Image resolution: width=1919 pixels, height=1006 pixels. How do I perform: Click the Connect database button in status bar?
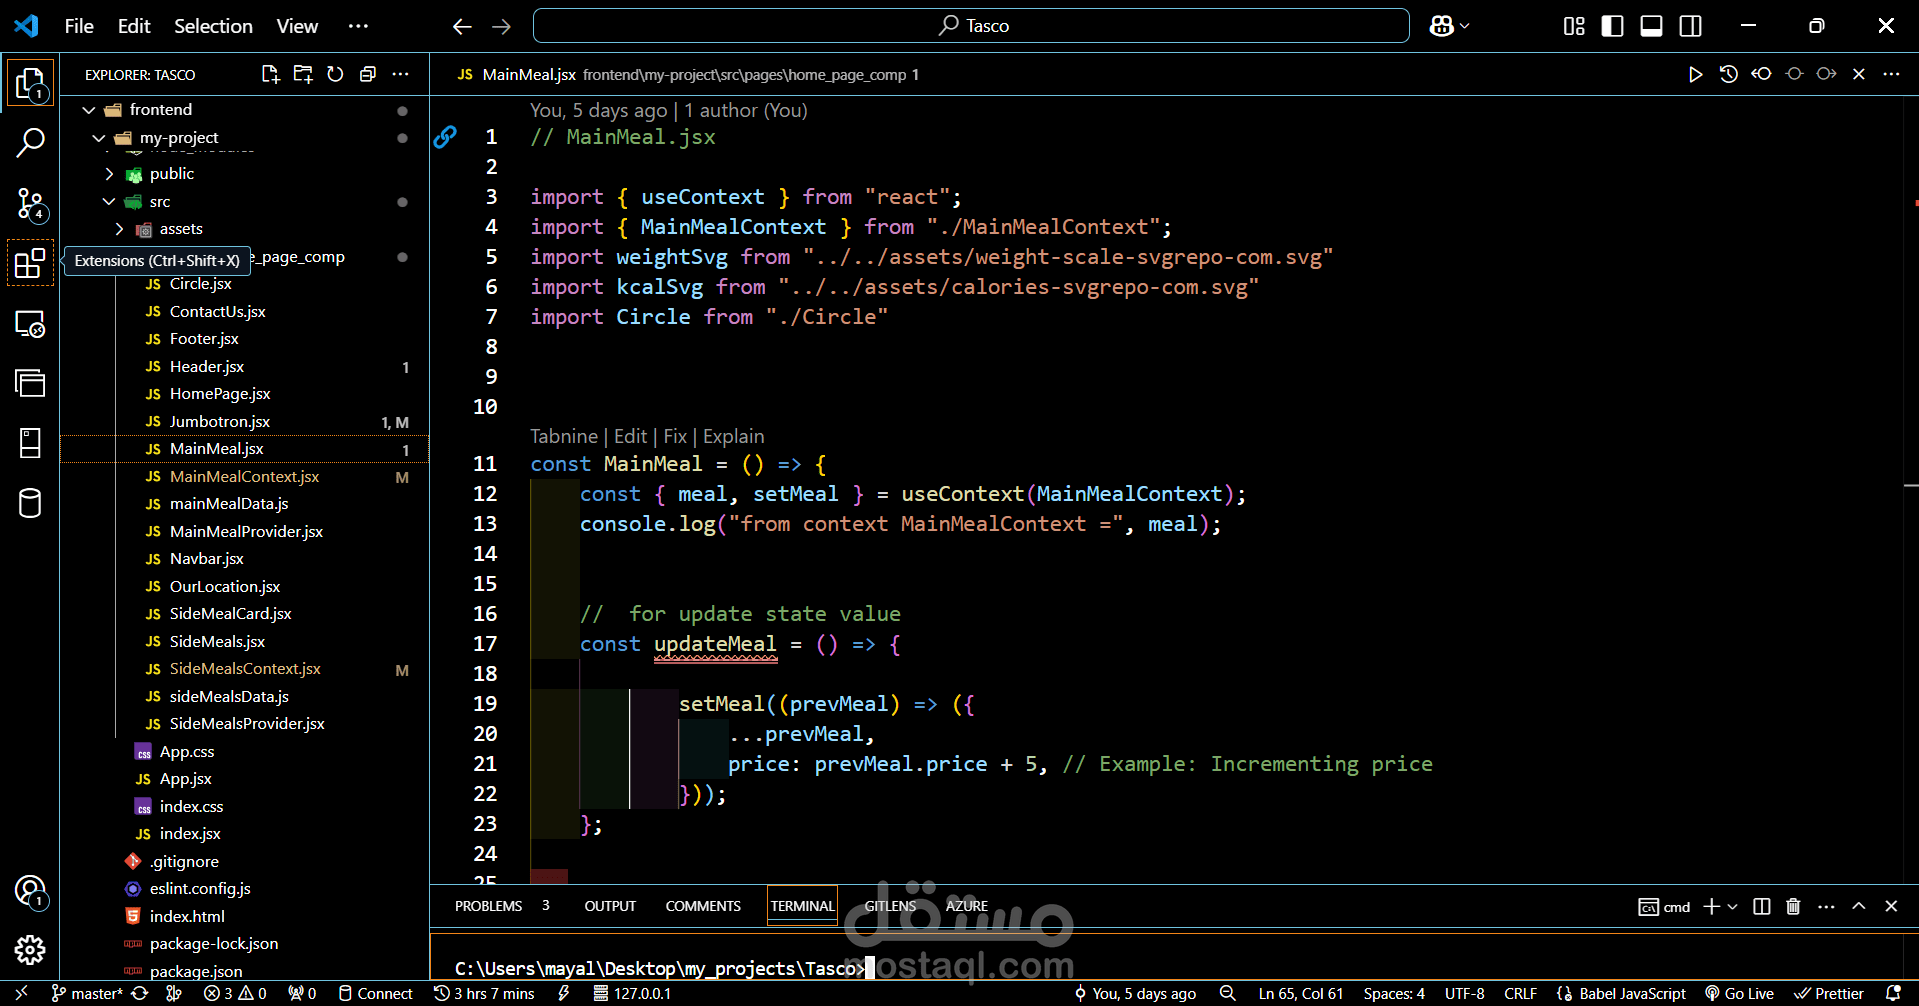coord(375,993)
